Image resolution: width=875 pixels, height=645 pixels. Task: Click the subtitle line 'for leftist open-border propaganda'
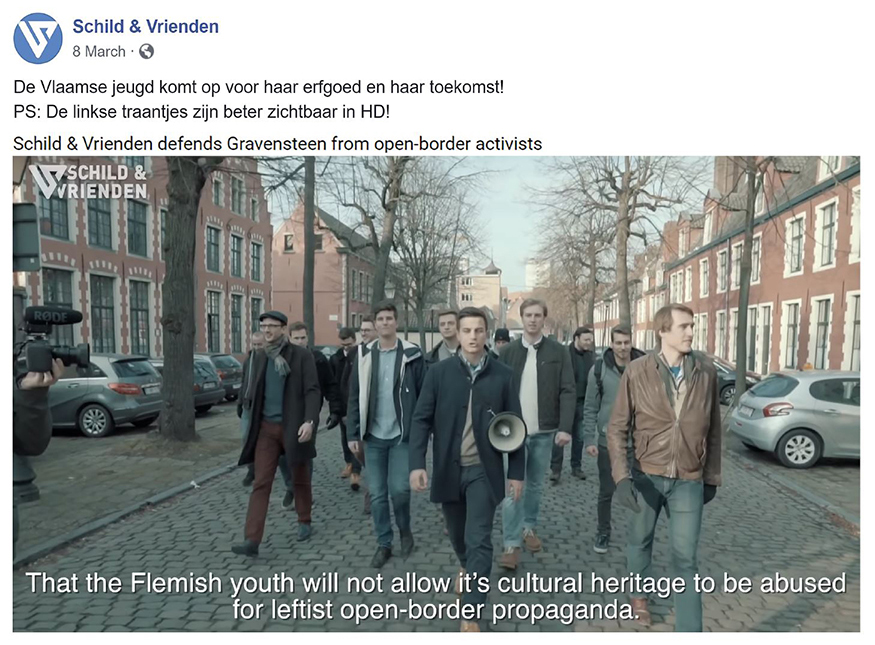coord(436,609)
